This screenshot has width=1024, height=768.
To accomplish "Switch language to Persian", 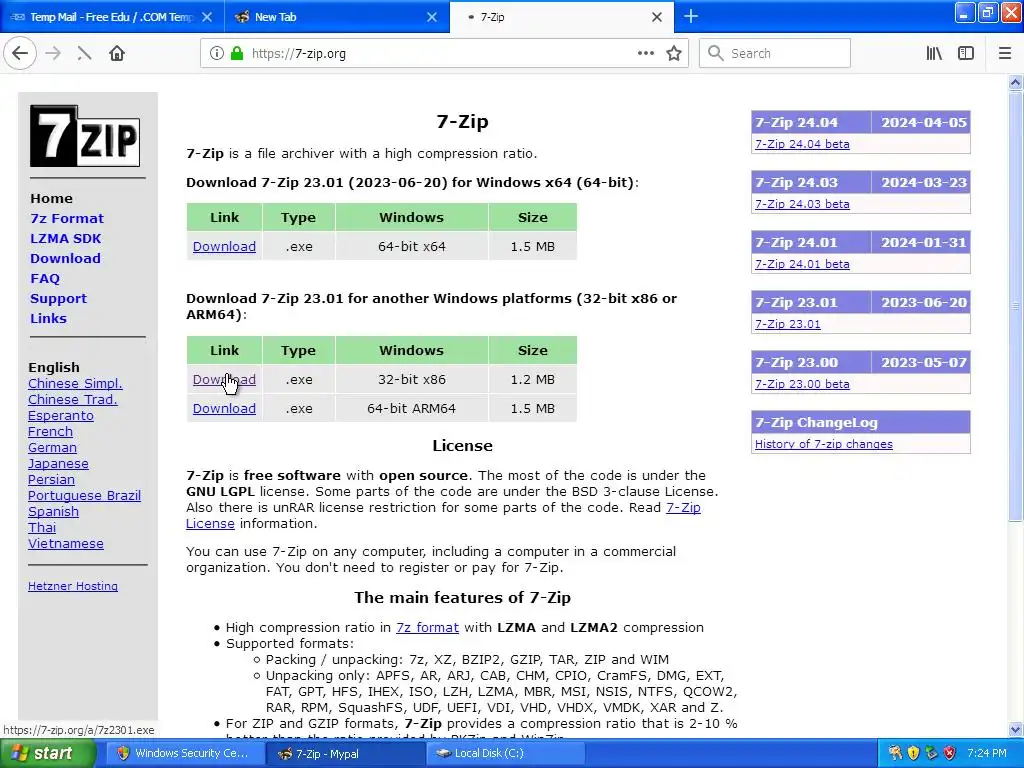I will click(51, 480).
